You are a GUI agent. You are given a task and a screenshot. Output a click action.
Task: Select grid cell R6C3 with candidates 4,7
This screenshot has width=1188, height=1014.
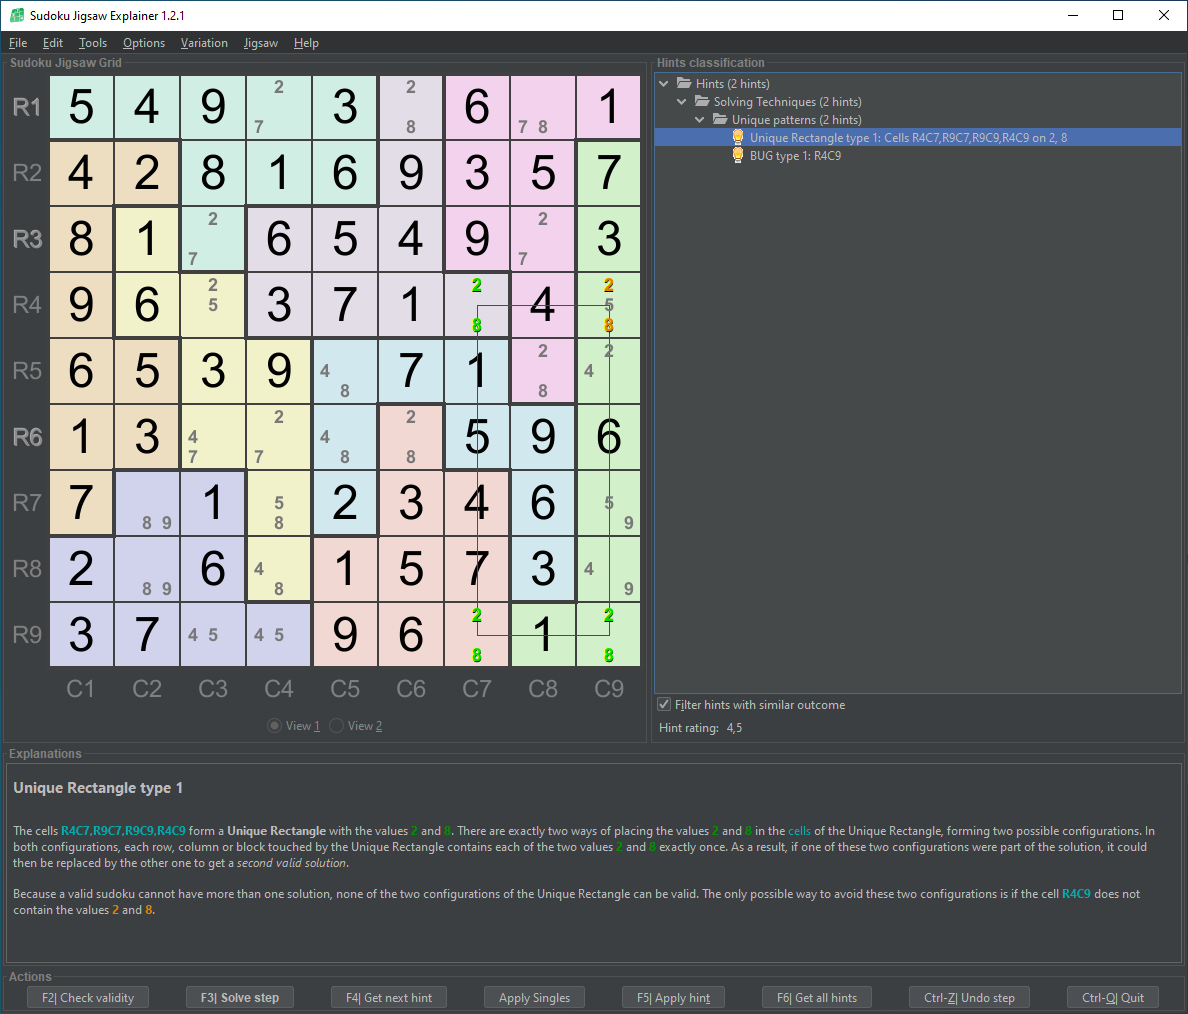pos(213,437)
